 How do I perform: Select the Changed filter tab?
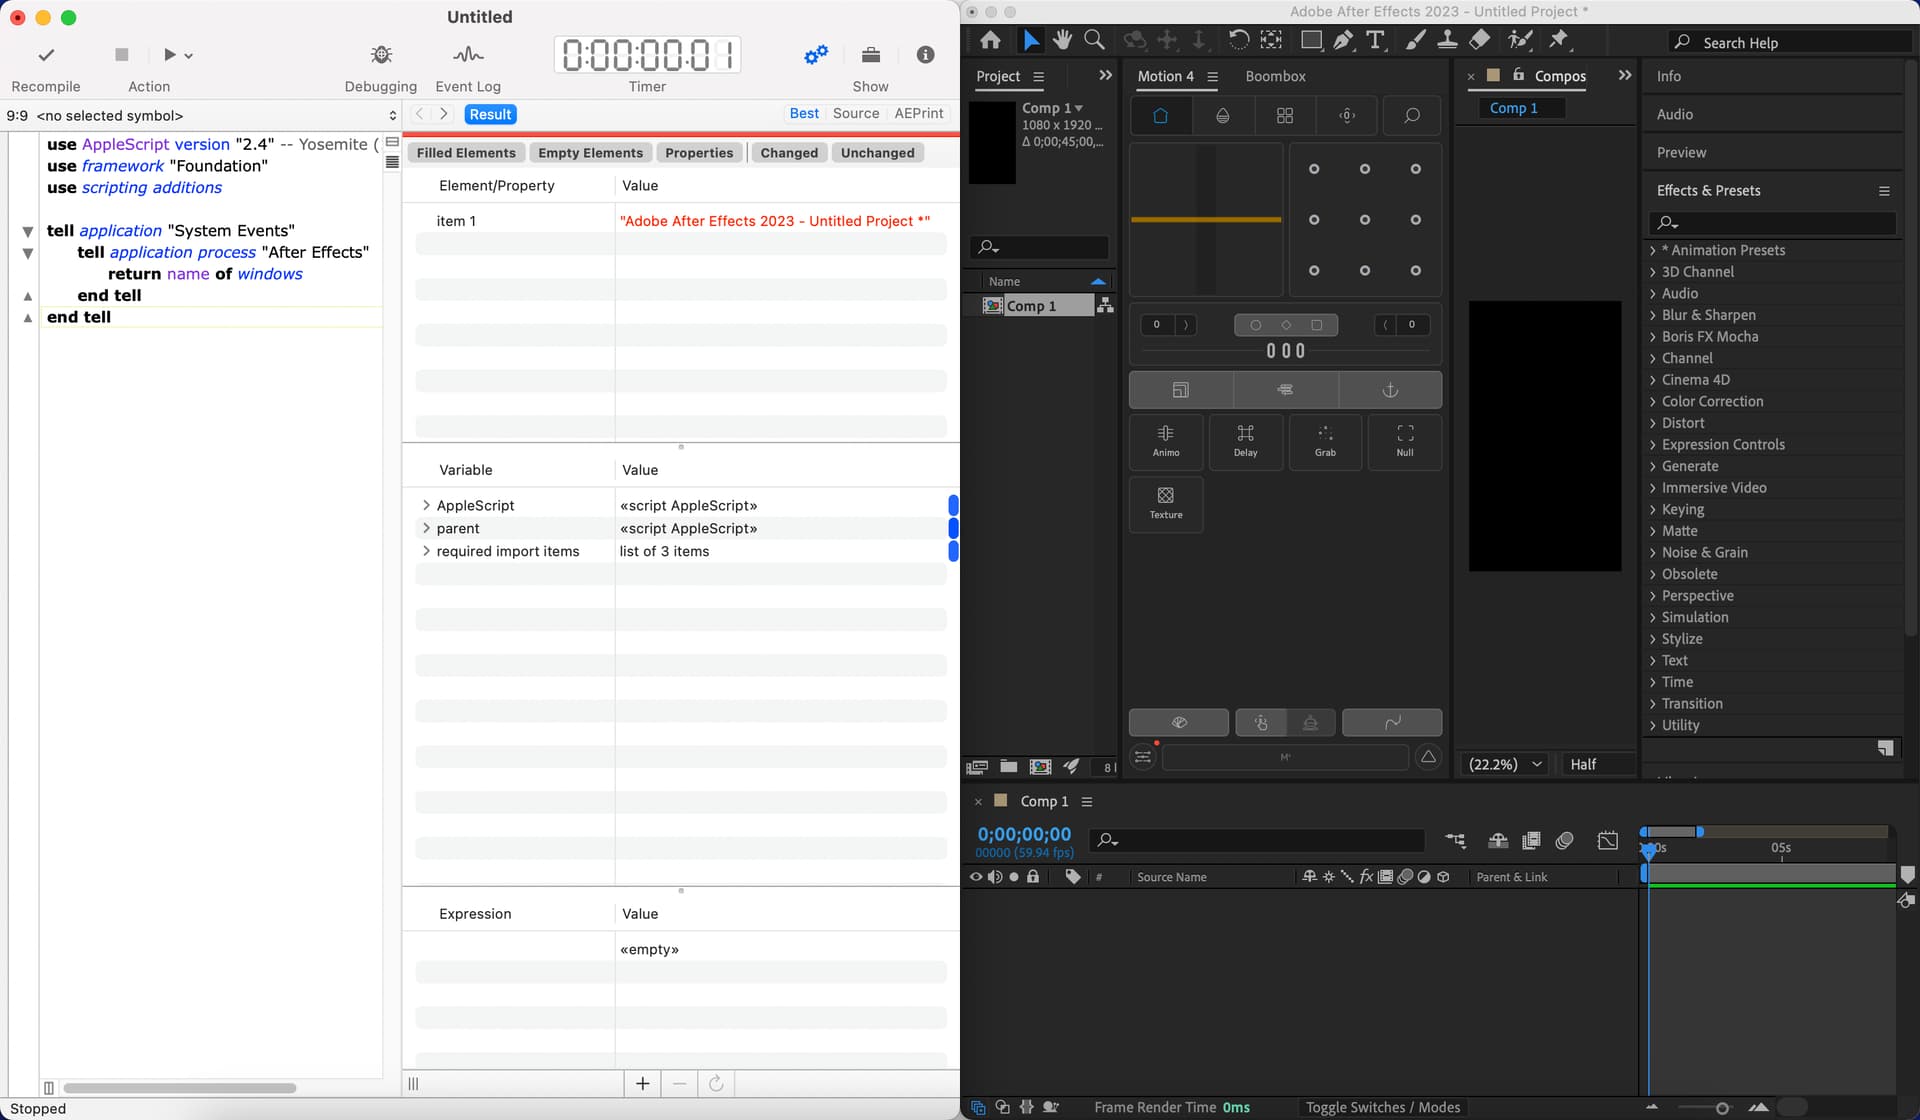point(789,153)
